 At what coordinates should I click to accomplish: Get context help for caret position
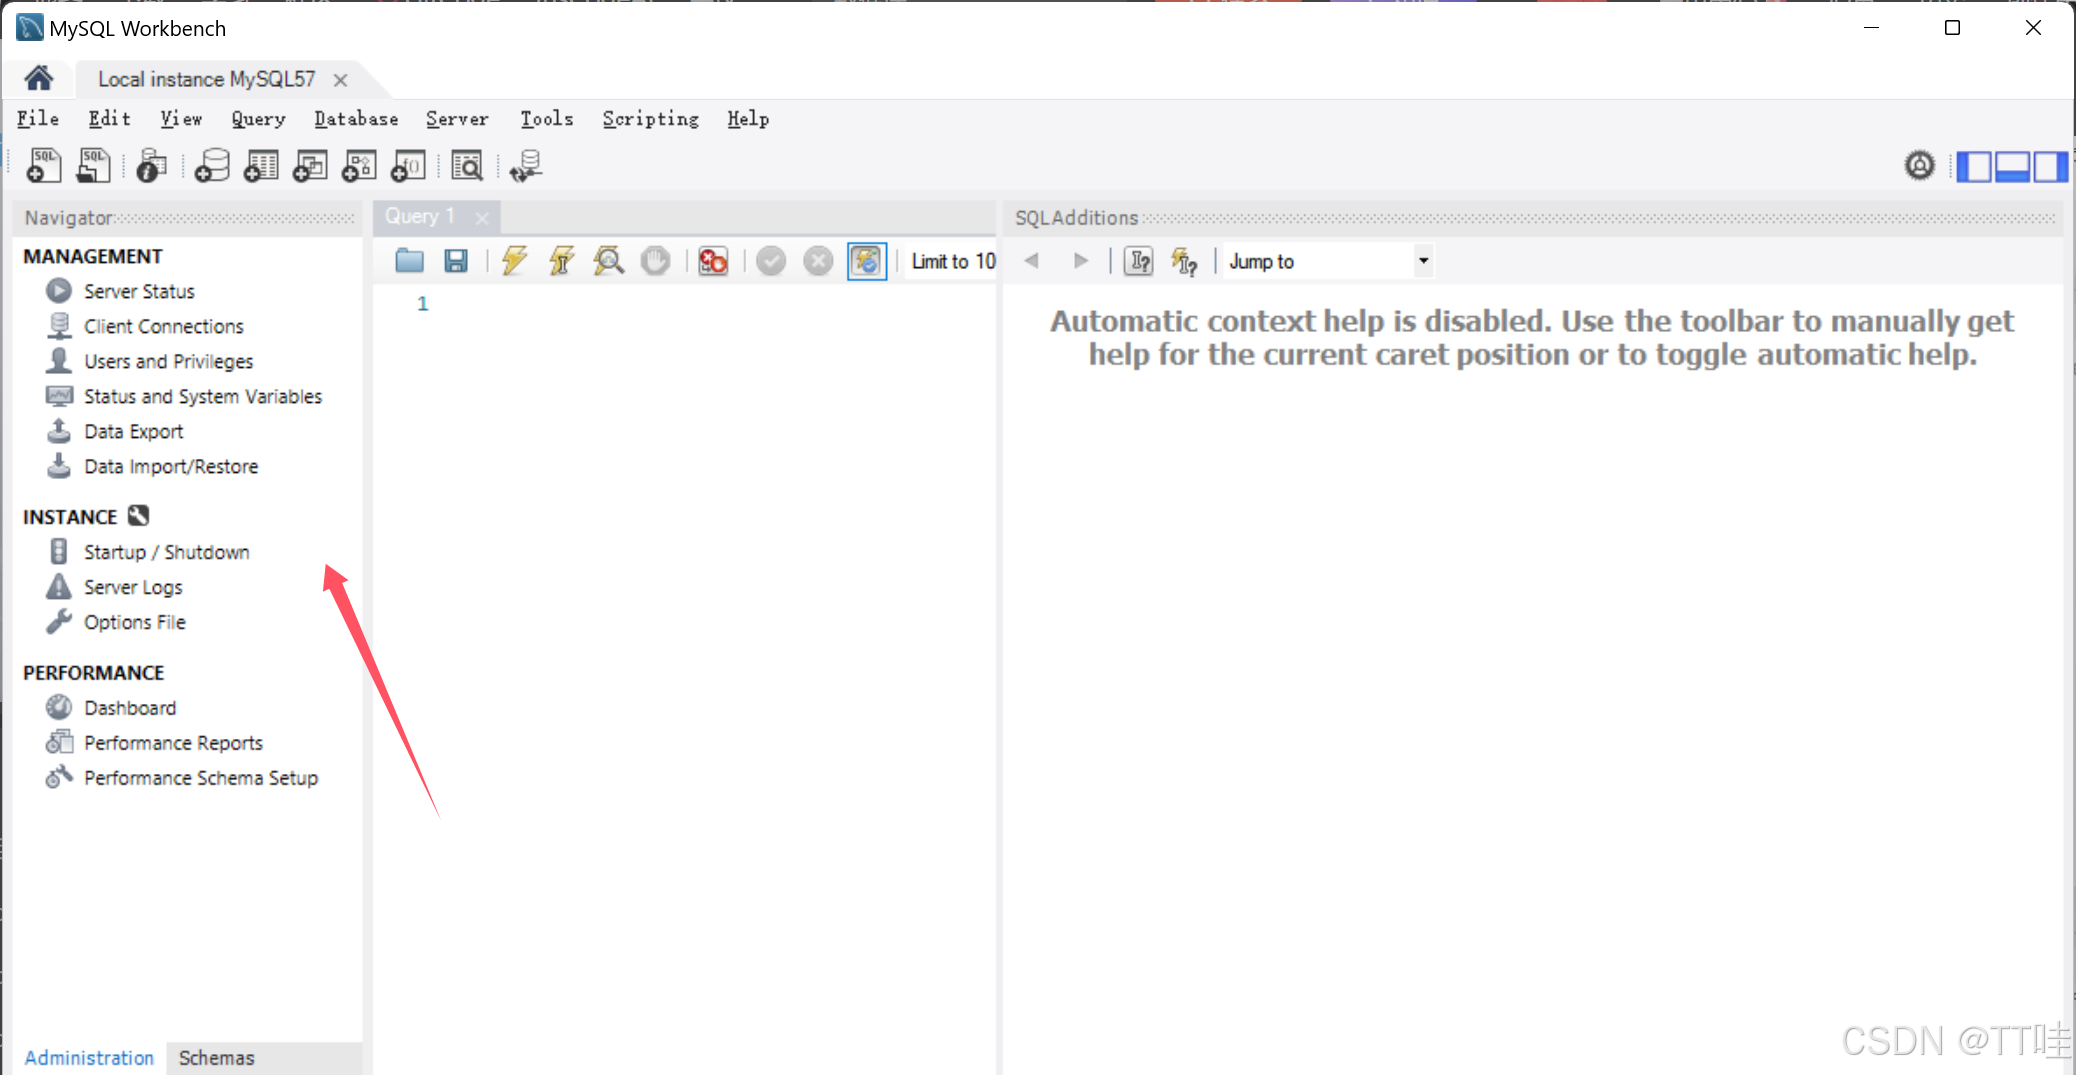[1139, 261]
